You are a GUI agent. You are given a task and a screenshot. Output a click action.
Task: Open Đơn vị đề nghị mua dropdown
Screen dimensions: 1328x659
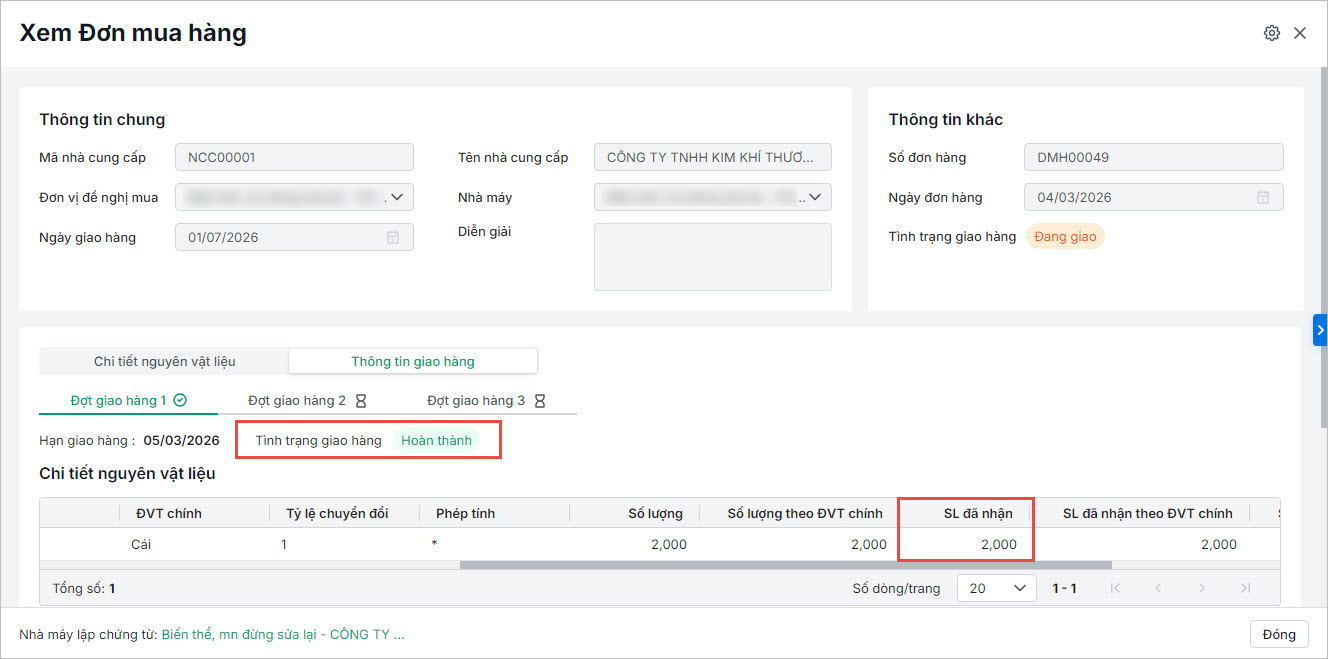coord(397,197)
